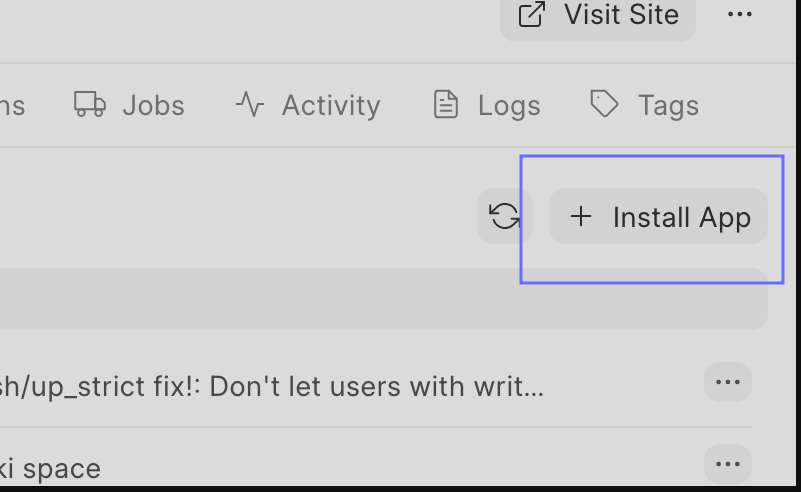Open the options menu for the up_strict fix row
This screenshot has width=801, height=492.
pos(728,382)
